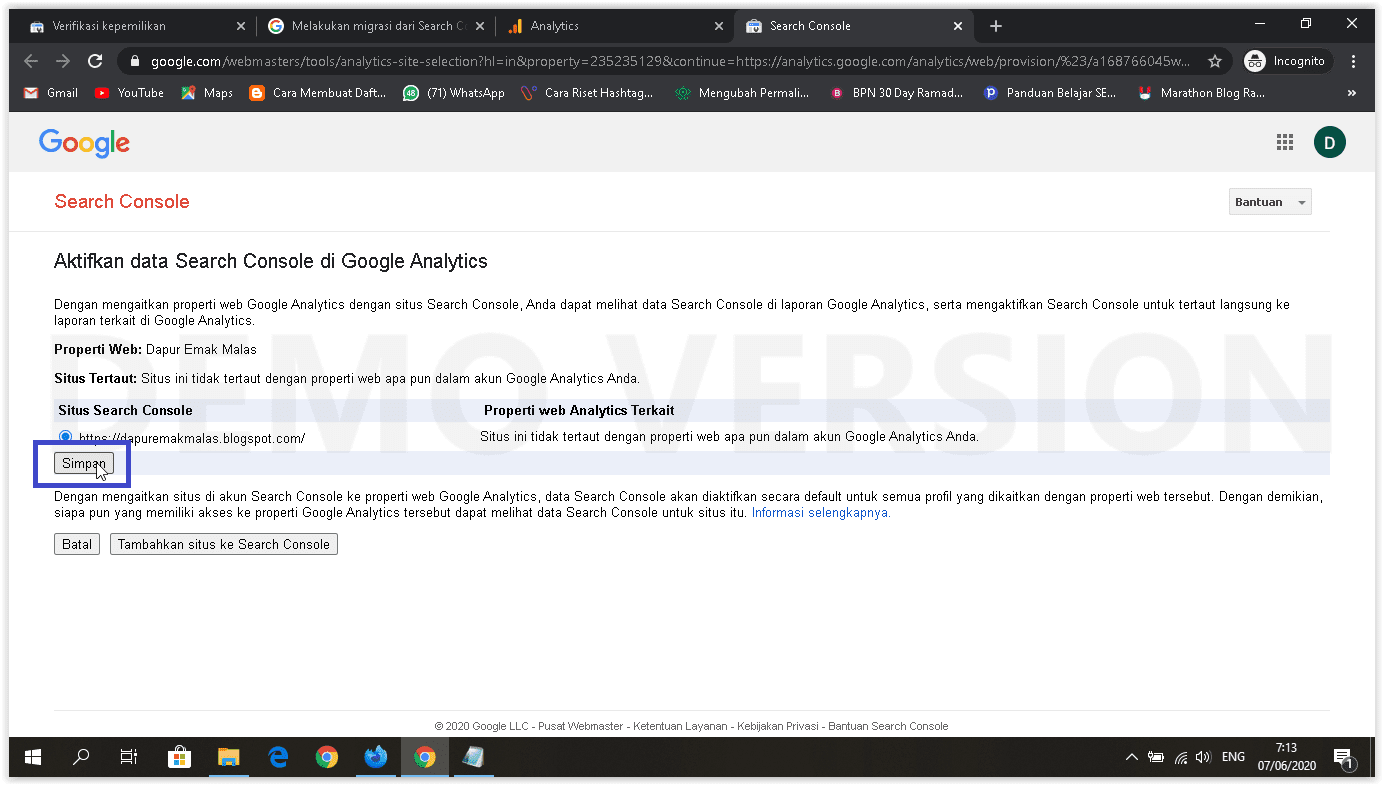Open Microsoft Store from the taskbar
This screenshot has width=1383, height=785.
179,757
